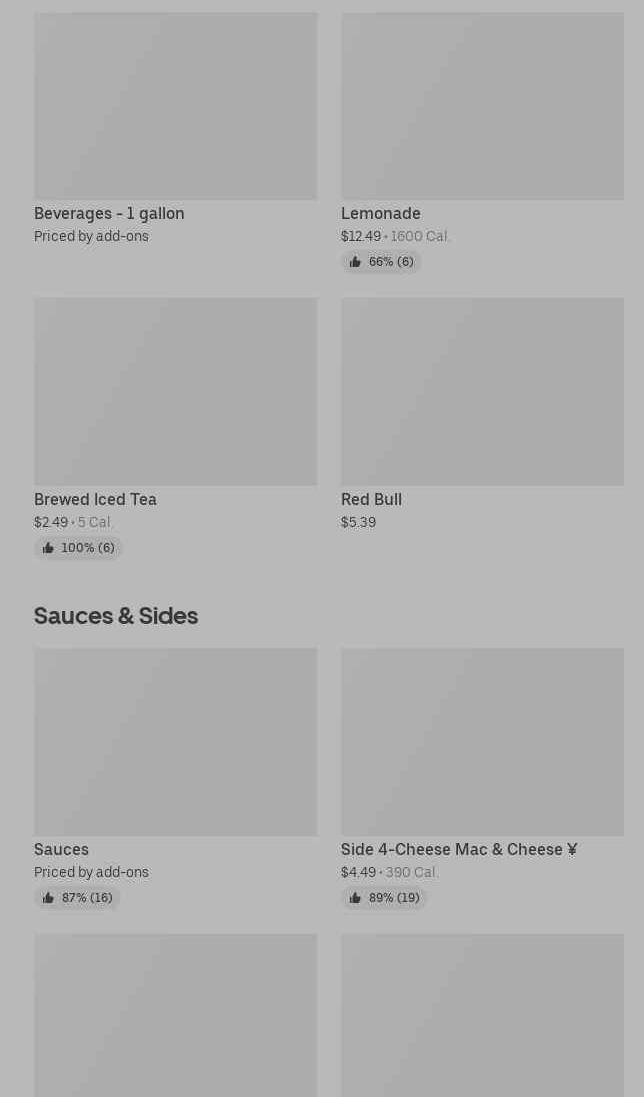Click "Priced by add-ons" under Beverages

(91, 236)
